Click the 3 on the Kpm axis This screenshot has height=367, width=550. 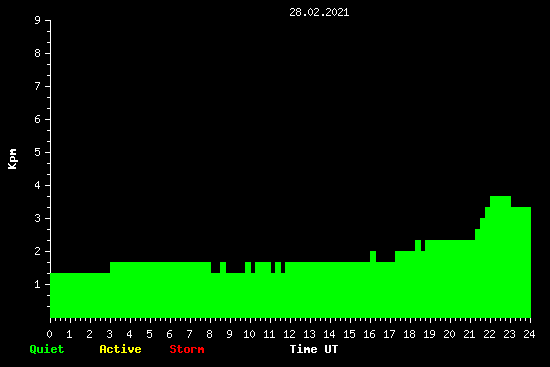38,219
